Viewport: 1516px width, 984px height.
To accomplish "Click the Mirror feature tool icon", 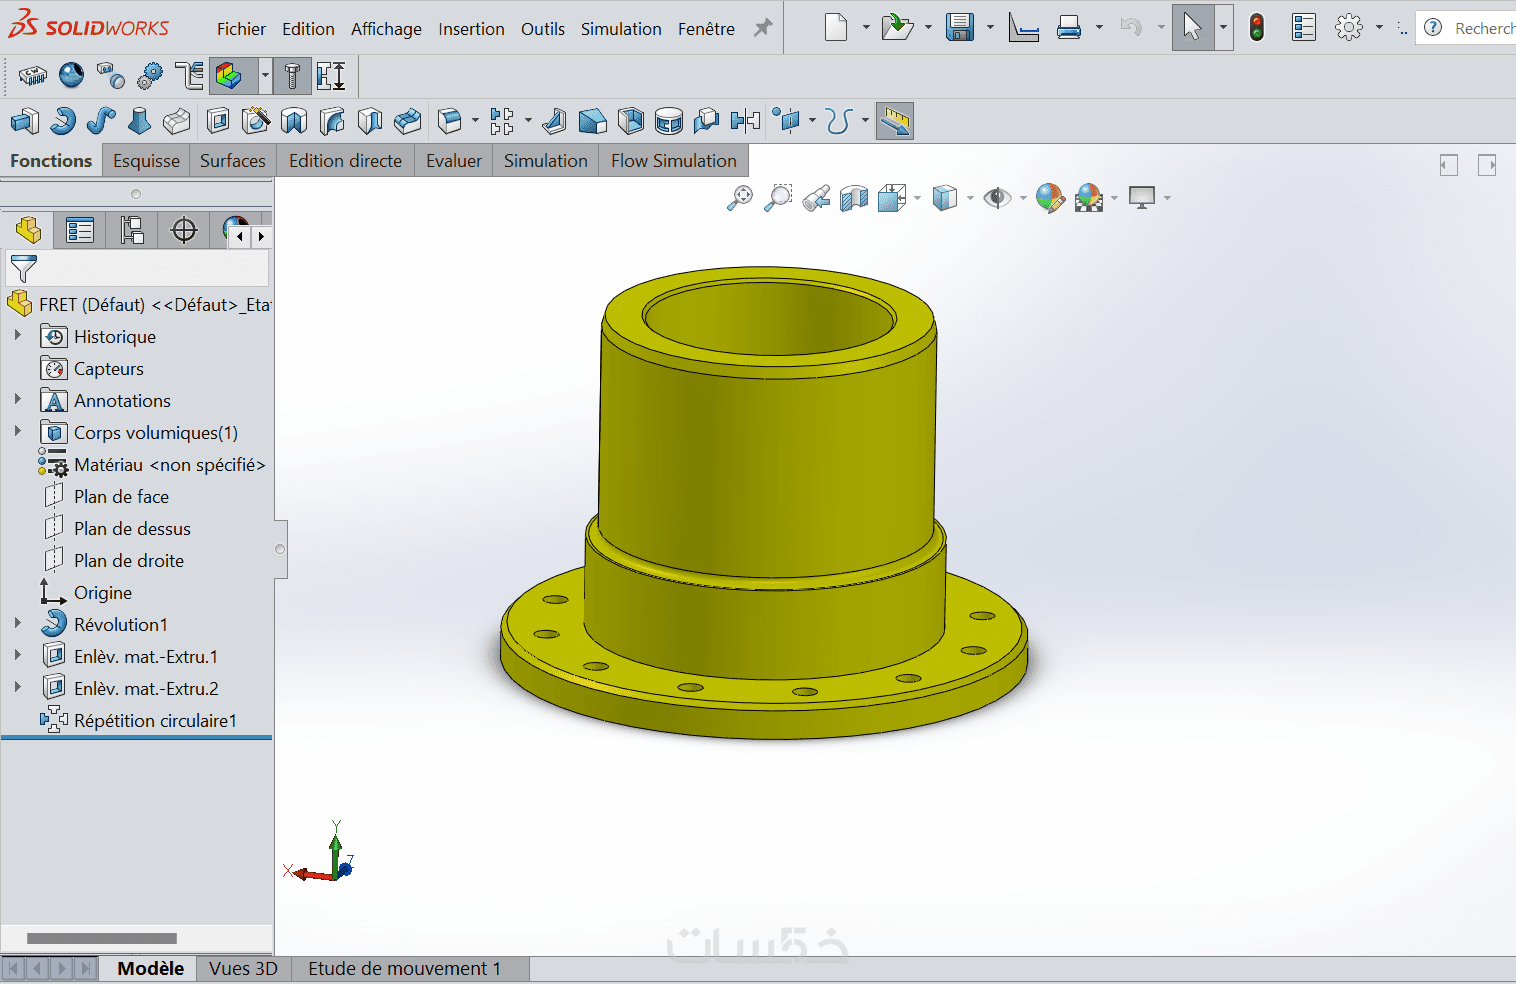I will tap(745, 121).
